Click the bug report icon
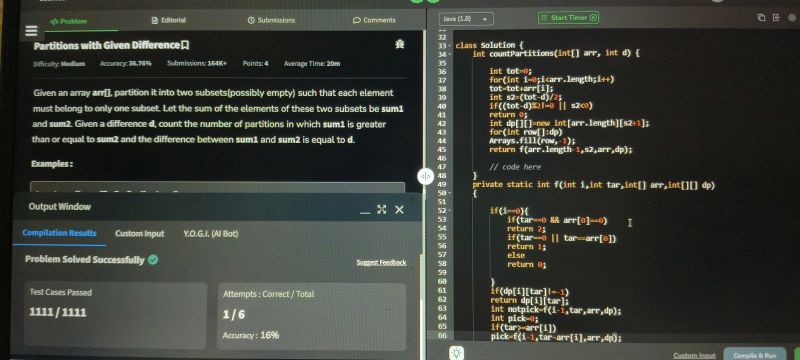 399,44
